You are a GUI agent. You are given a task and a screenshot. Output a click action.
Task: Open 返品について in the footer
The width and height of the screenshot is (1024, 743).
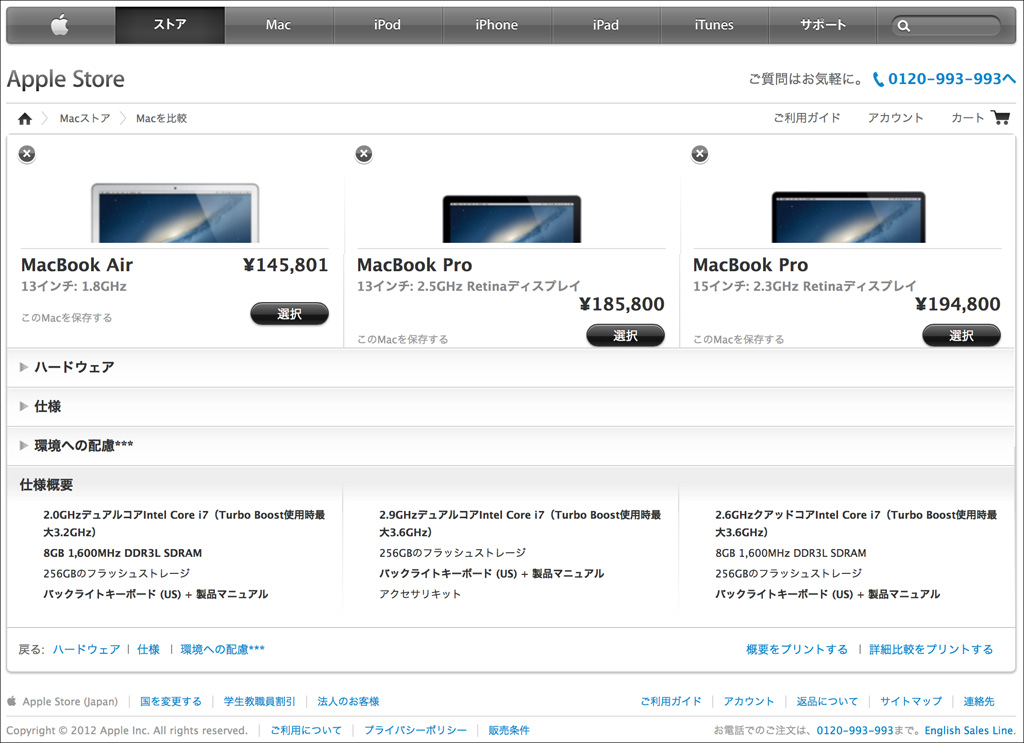point(827,701)
